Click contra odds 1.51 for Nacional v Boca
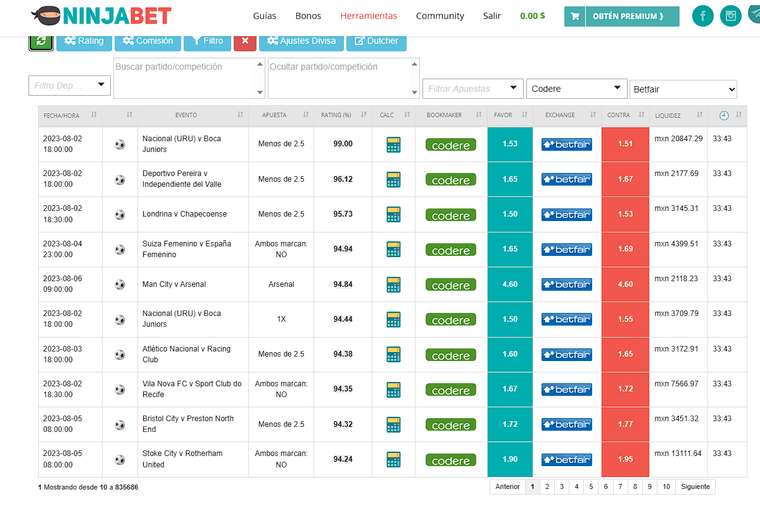Image resolution: width=760 pixels, height=508 pixels. click(x=625, y=144)
